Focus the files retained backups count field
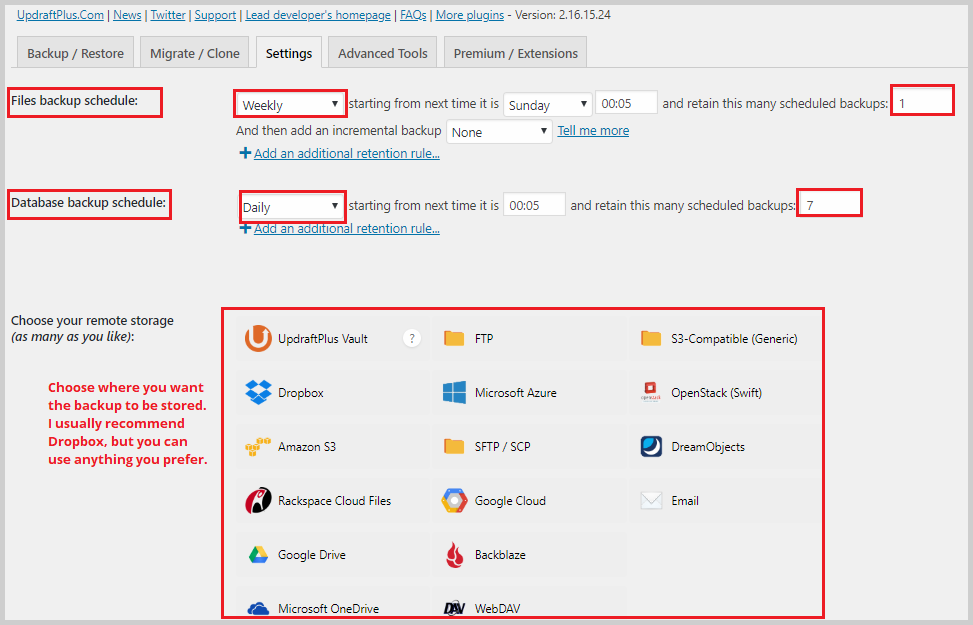This screenshot has width=973, height=625. (922, 101)
